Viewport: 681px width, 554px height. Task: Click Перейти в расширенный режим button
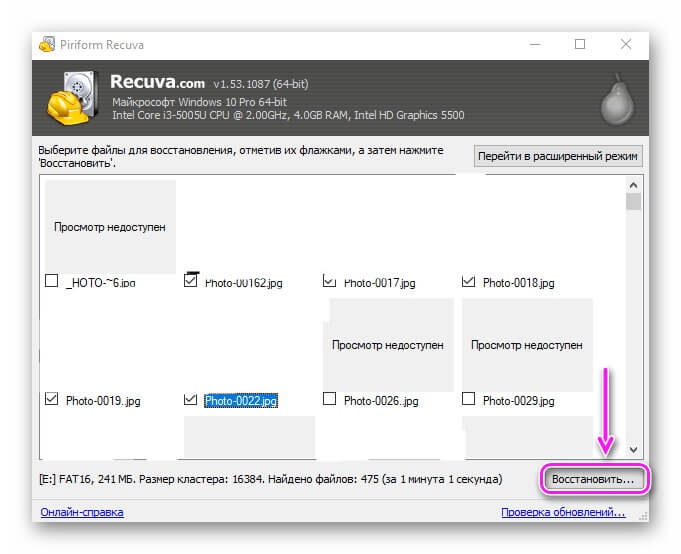coord(558,156)
